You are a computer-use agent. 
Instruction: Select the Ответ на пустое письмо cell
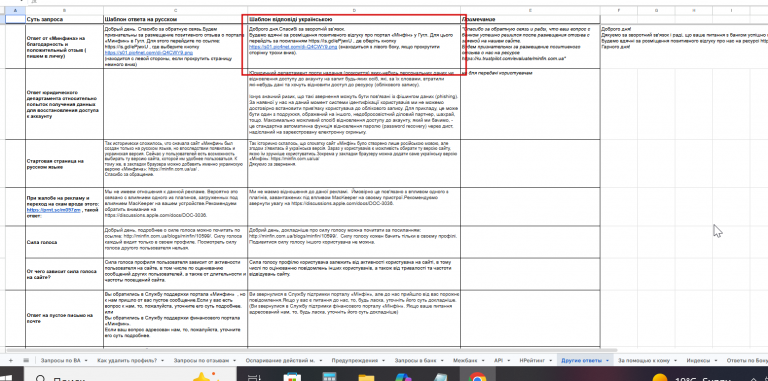pyautogui.click(x=64, y=318)
